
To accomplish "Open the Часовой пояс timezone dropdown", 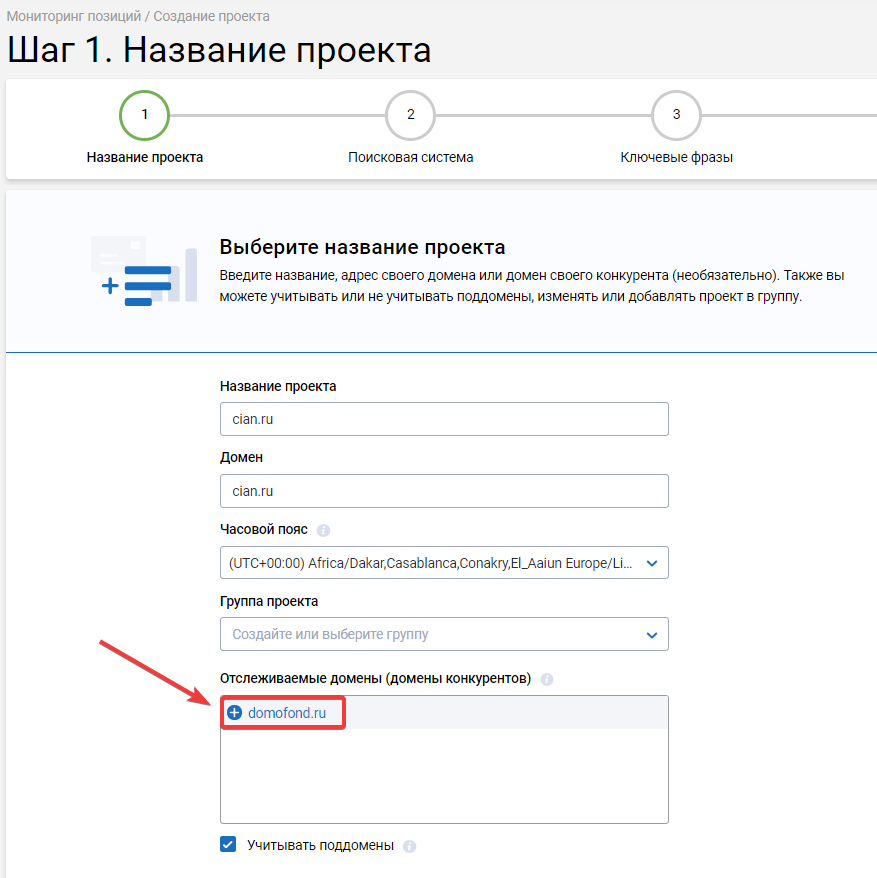I will [444, 563].
